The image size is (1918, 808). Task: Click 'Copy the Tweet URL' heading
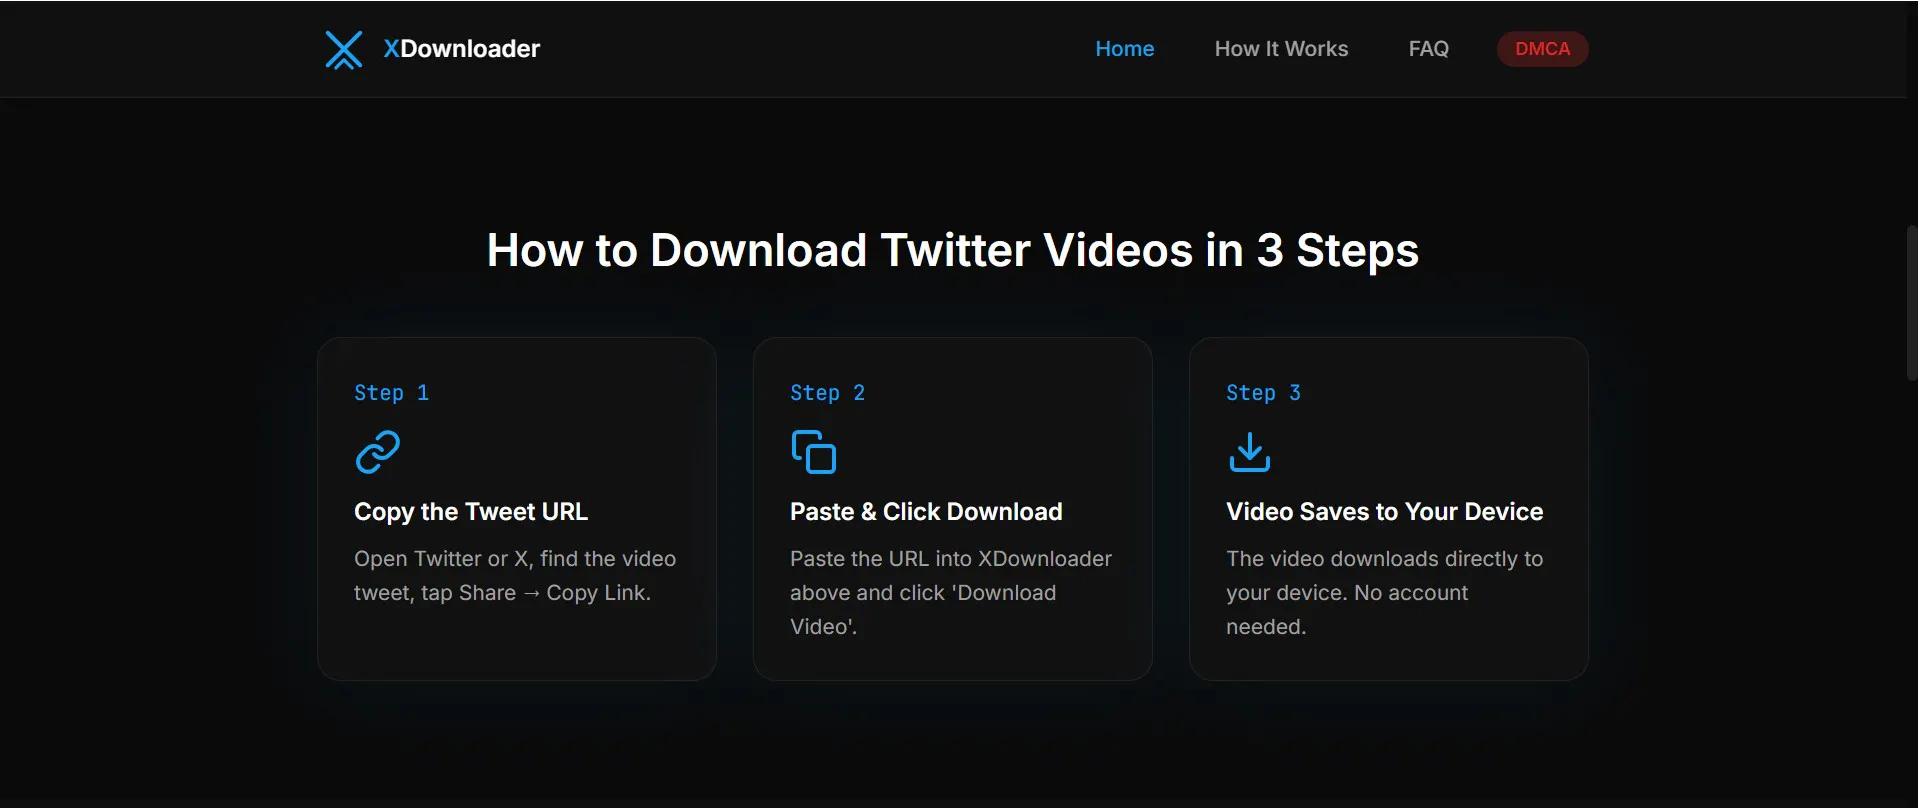pos(471,512)
